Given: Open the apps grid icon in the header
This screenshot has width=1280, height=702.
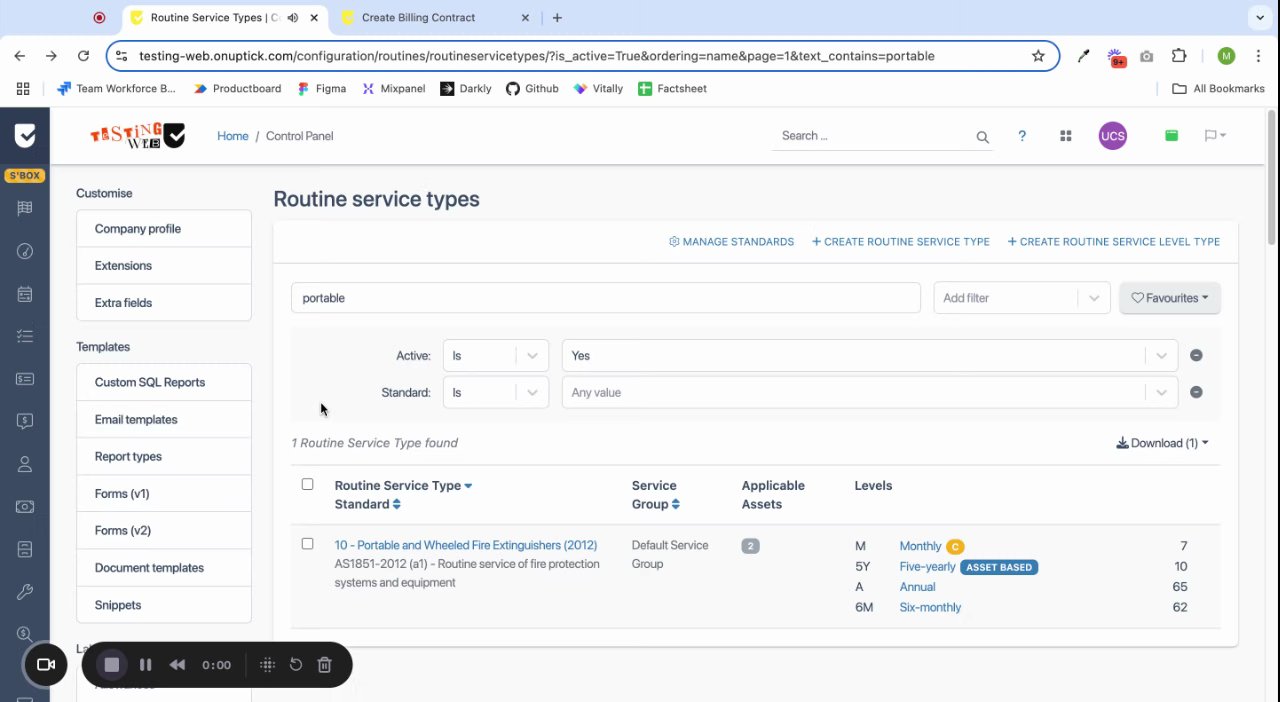Looking at the screenshot, I should [1066, 136].
